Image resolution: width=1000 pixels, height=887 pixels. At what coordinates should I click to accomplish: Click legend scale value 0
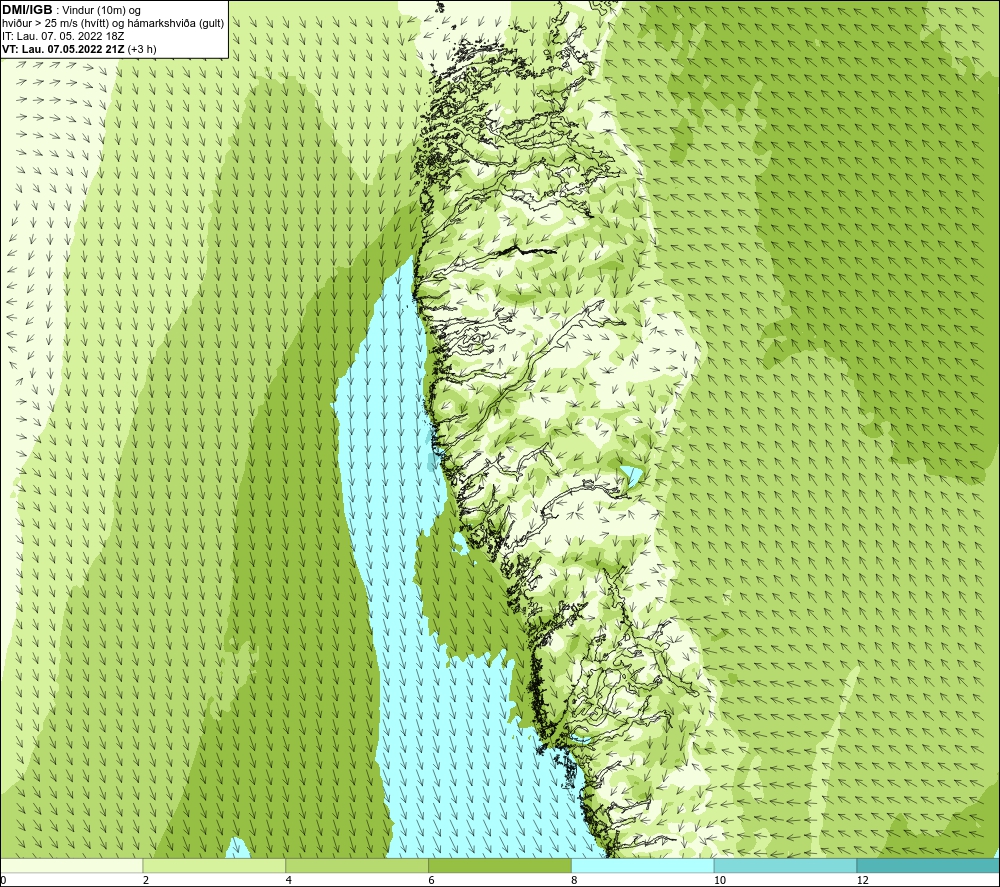point(3,880)
